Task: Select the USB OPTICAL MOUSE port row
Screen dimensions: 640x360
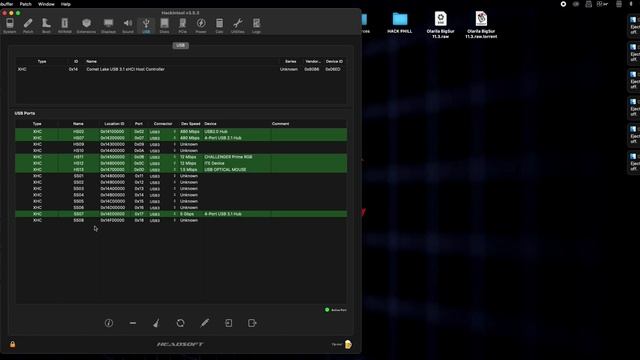Action: [181, 170]
